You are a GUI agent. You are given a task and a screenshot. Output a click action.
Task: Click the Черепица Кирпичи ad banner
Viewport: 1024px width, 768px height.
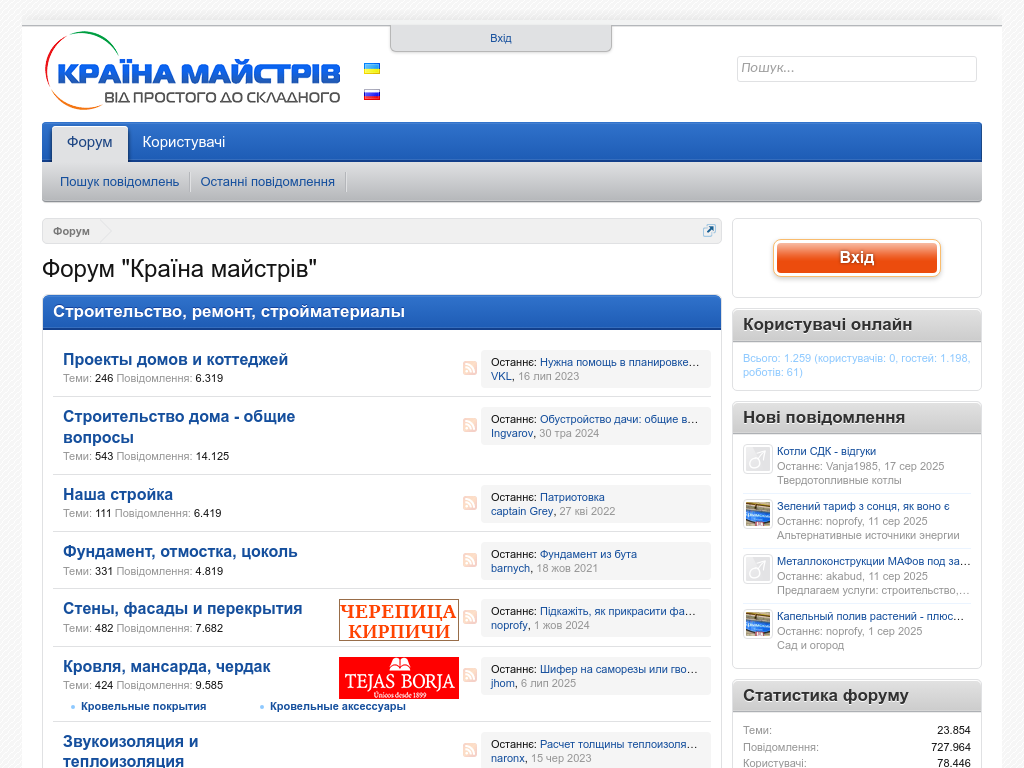[x=398, y=620]
